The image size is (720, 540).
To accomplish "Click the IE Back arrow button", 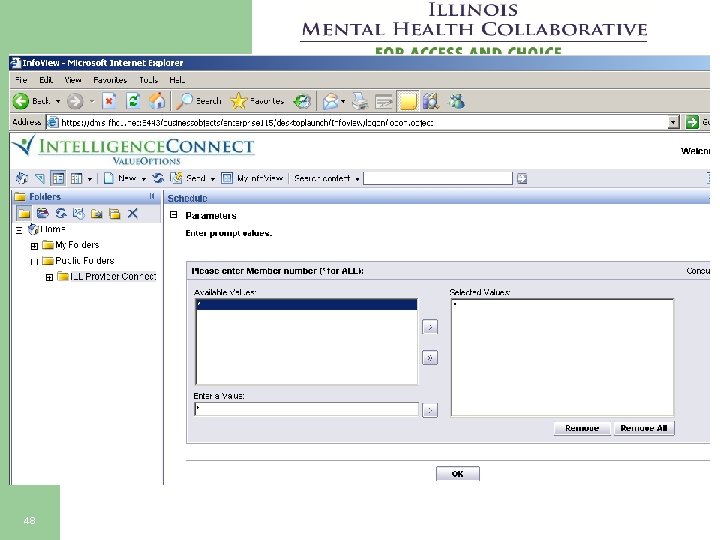I will click(x=21, y=101).
